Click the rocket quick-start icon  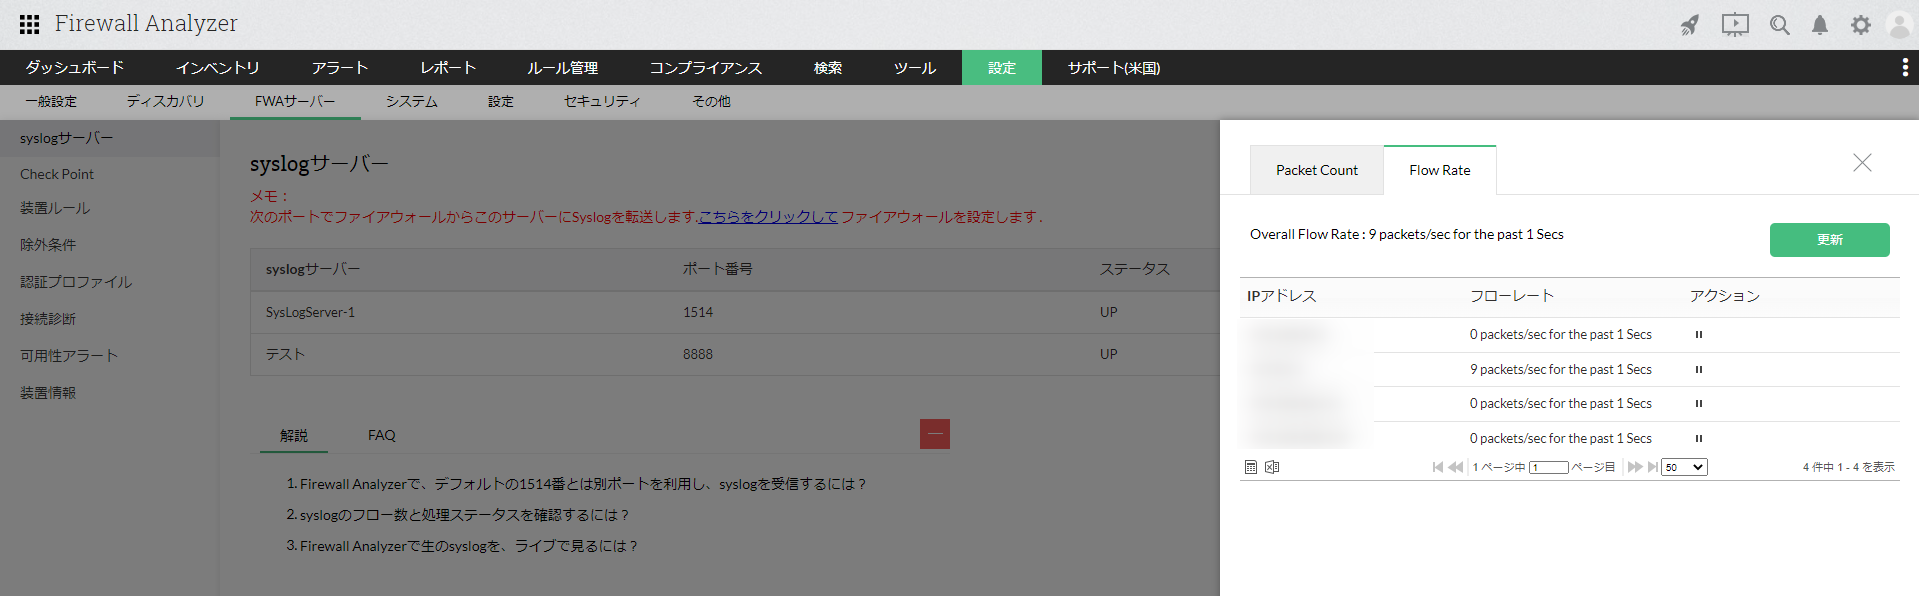point(1689,25)
